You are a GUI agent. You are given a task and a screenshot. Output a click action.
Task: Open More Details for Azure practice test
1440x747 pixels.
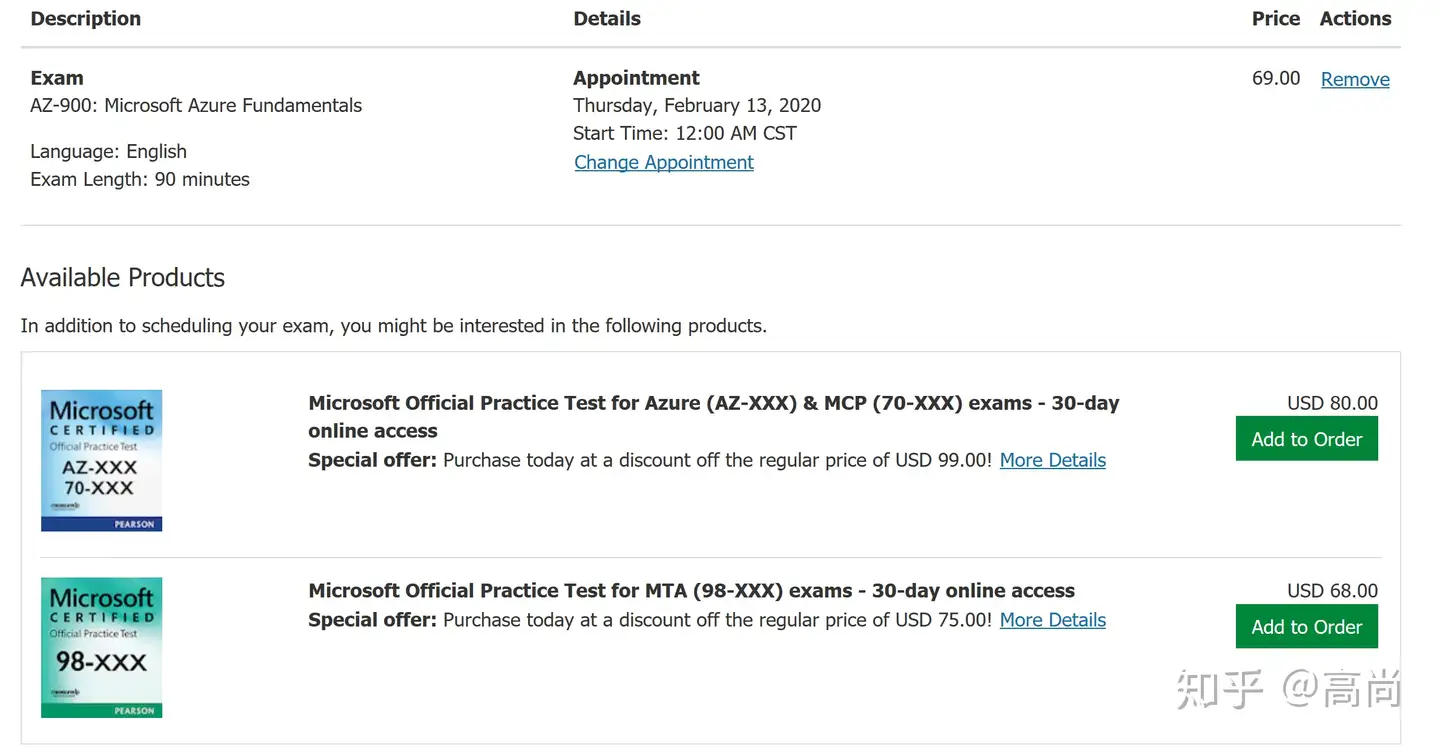1052,460
